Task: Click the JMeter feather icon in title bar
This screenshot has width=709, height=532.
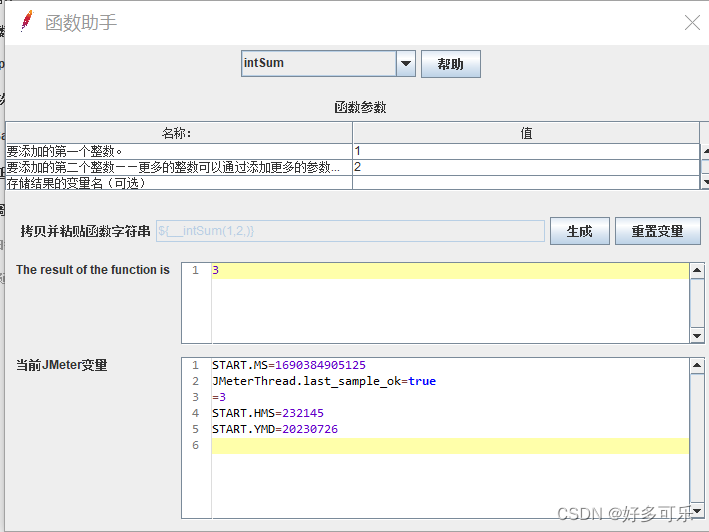Action: click(x=27, y=21)
